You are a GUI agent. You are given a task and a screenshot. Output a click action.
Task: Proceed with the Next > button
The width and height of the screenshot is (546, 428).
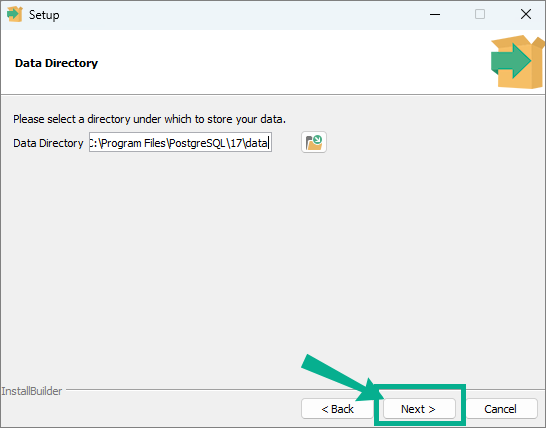tap(419, 409)
